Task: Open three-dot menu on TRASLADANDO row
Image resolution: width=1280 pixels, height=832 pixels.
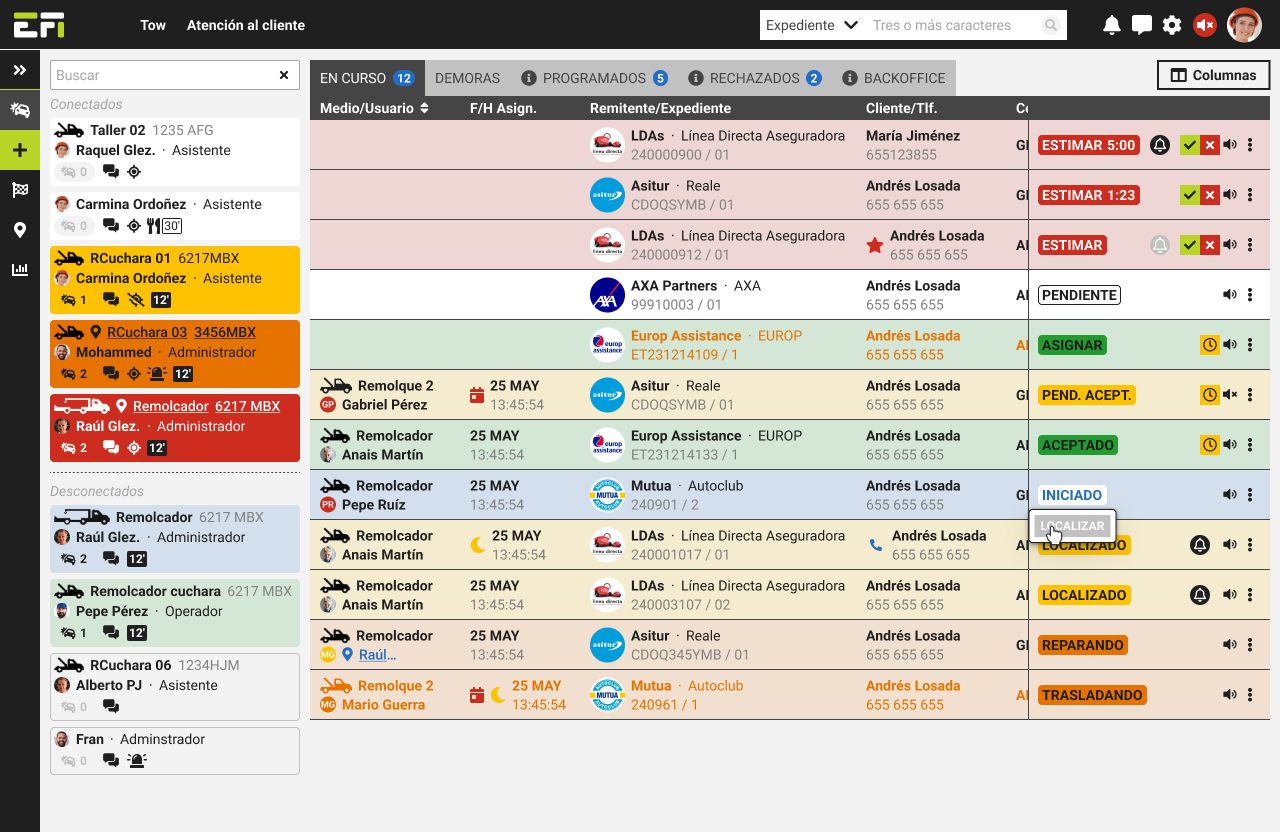Action: tap(1250, 695)
